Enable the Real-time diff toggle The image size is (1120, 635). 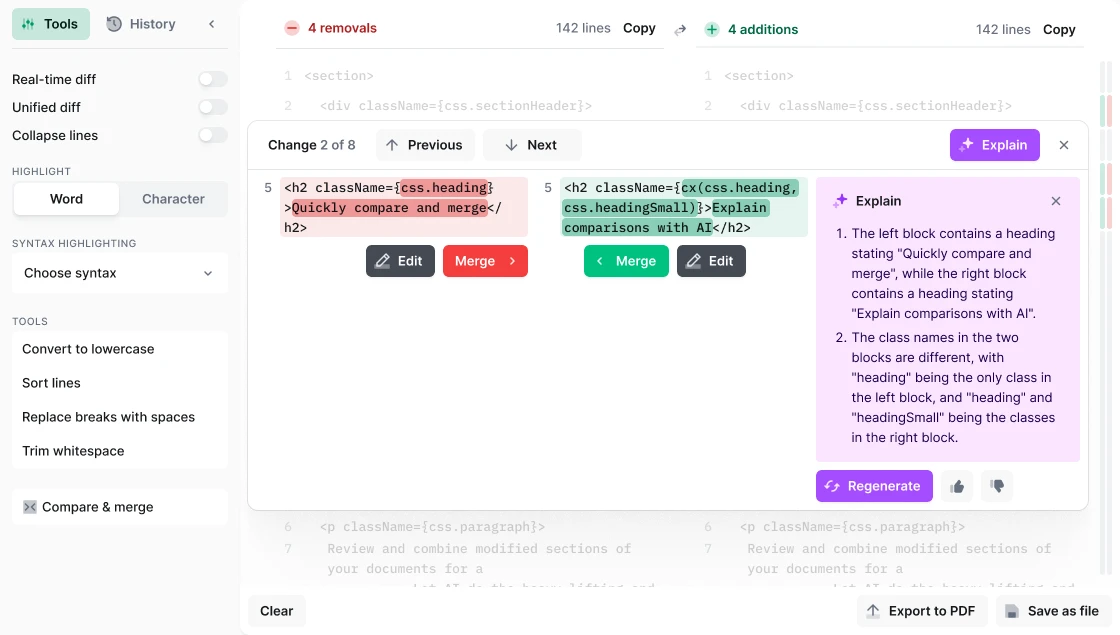[x=213, y=79]
